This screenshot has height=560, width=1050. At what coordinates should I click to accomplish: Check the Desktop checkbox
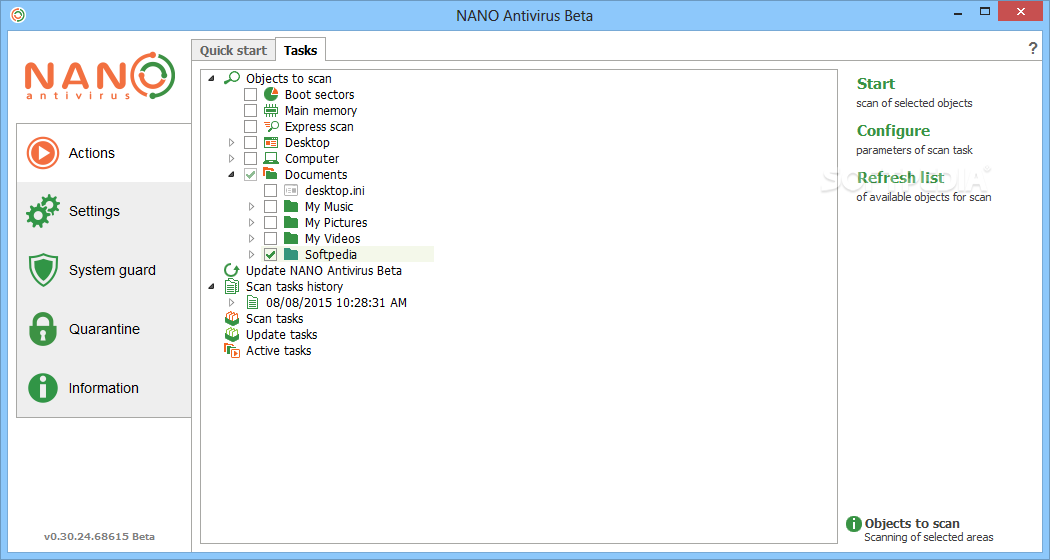250,143
